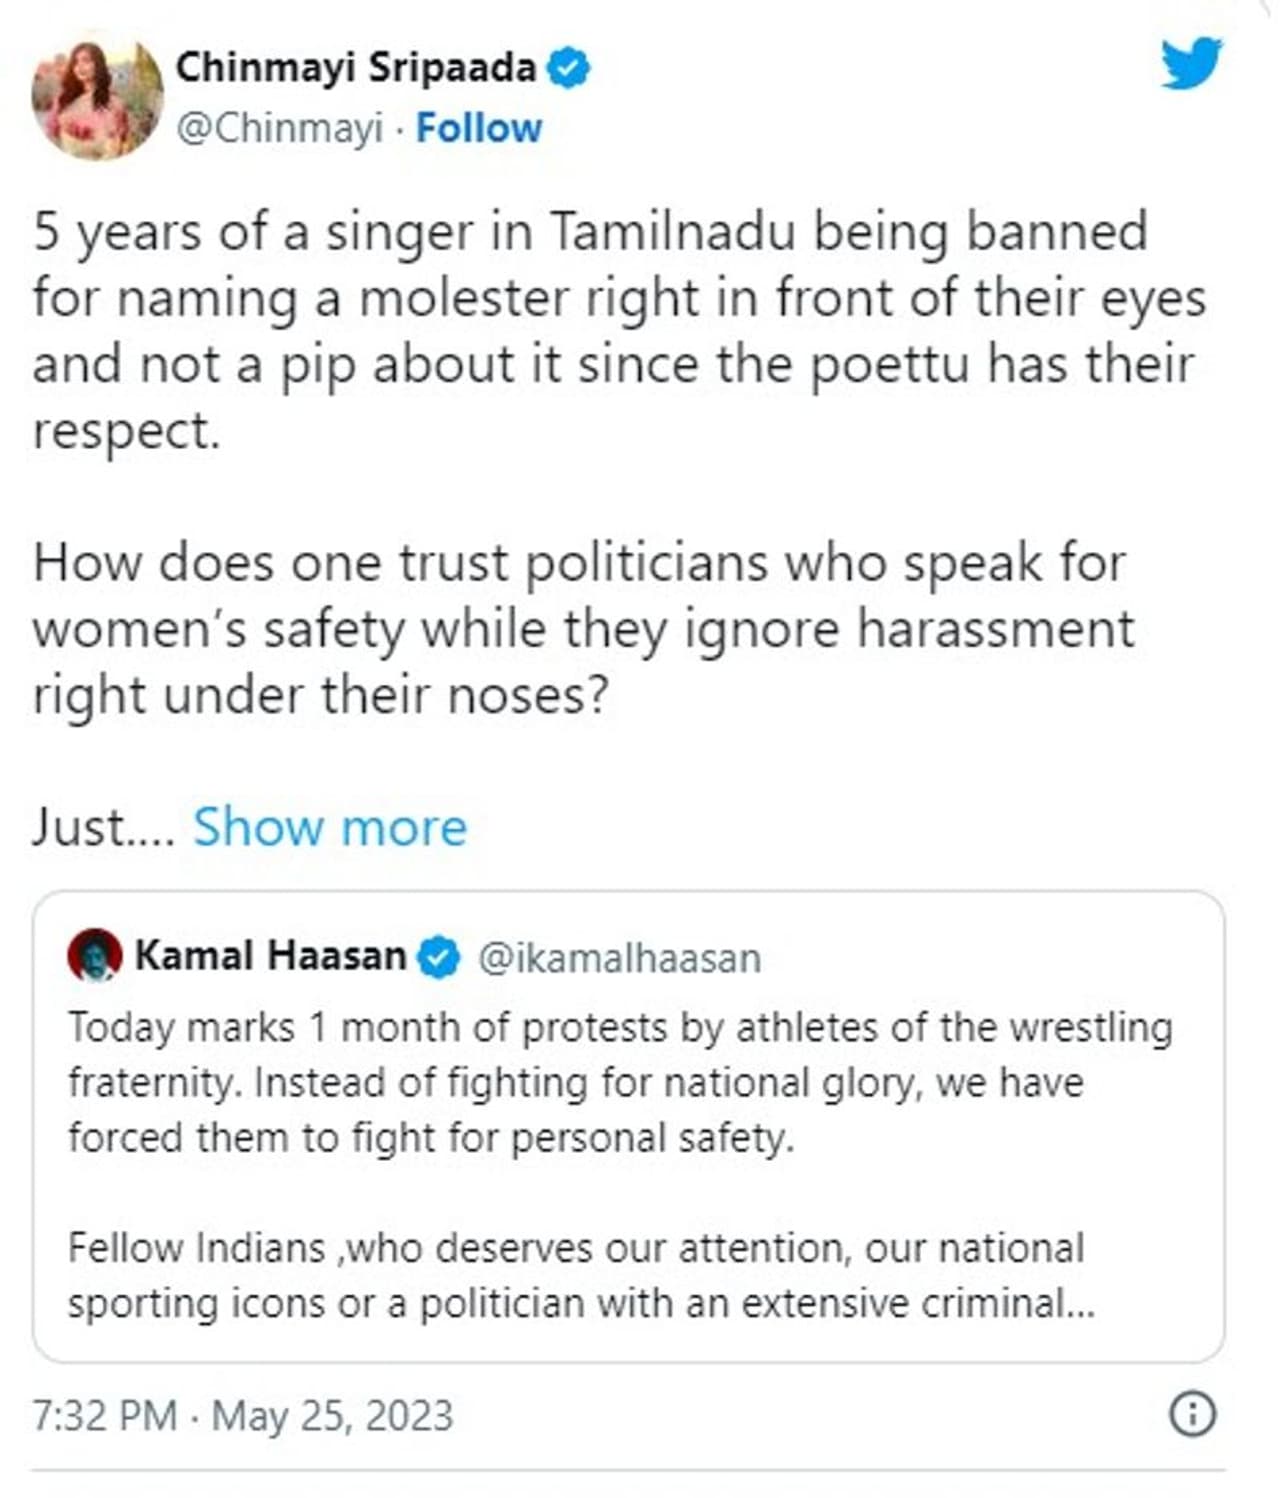Image resolution: width=1280 pixels, height=1498 pixels.
Task: Follow the @Chinmayi account
Action: pos(478,128)
